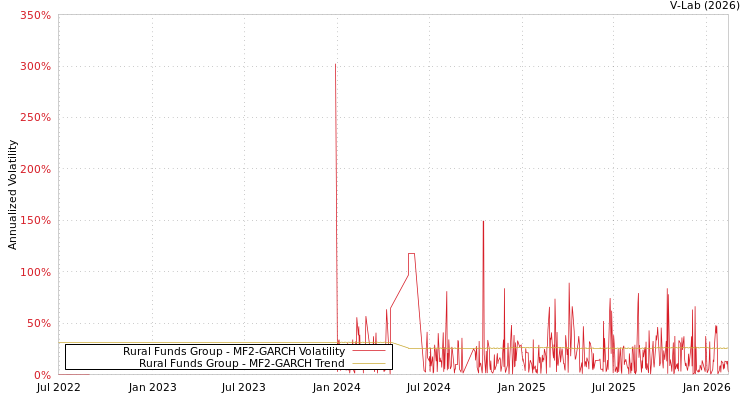Click the Annualized Volatility axis title
This screenshot has width=750, height=400.
(12, 195)
